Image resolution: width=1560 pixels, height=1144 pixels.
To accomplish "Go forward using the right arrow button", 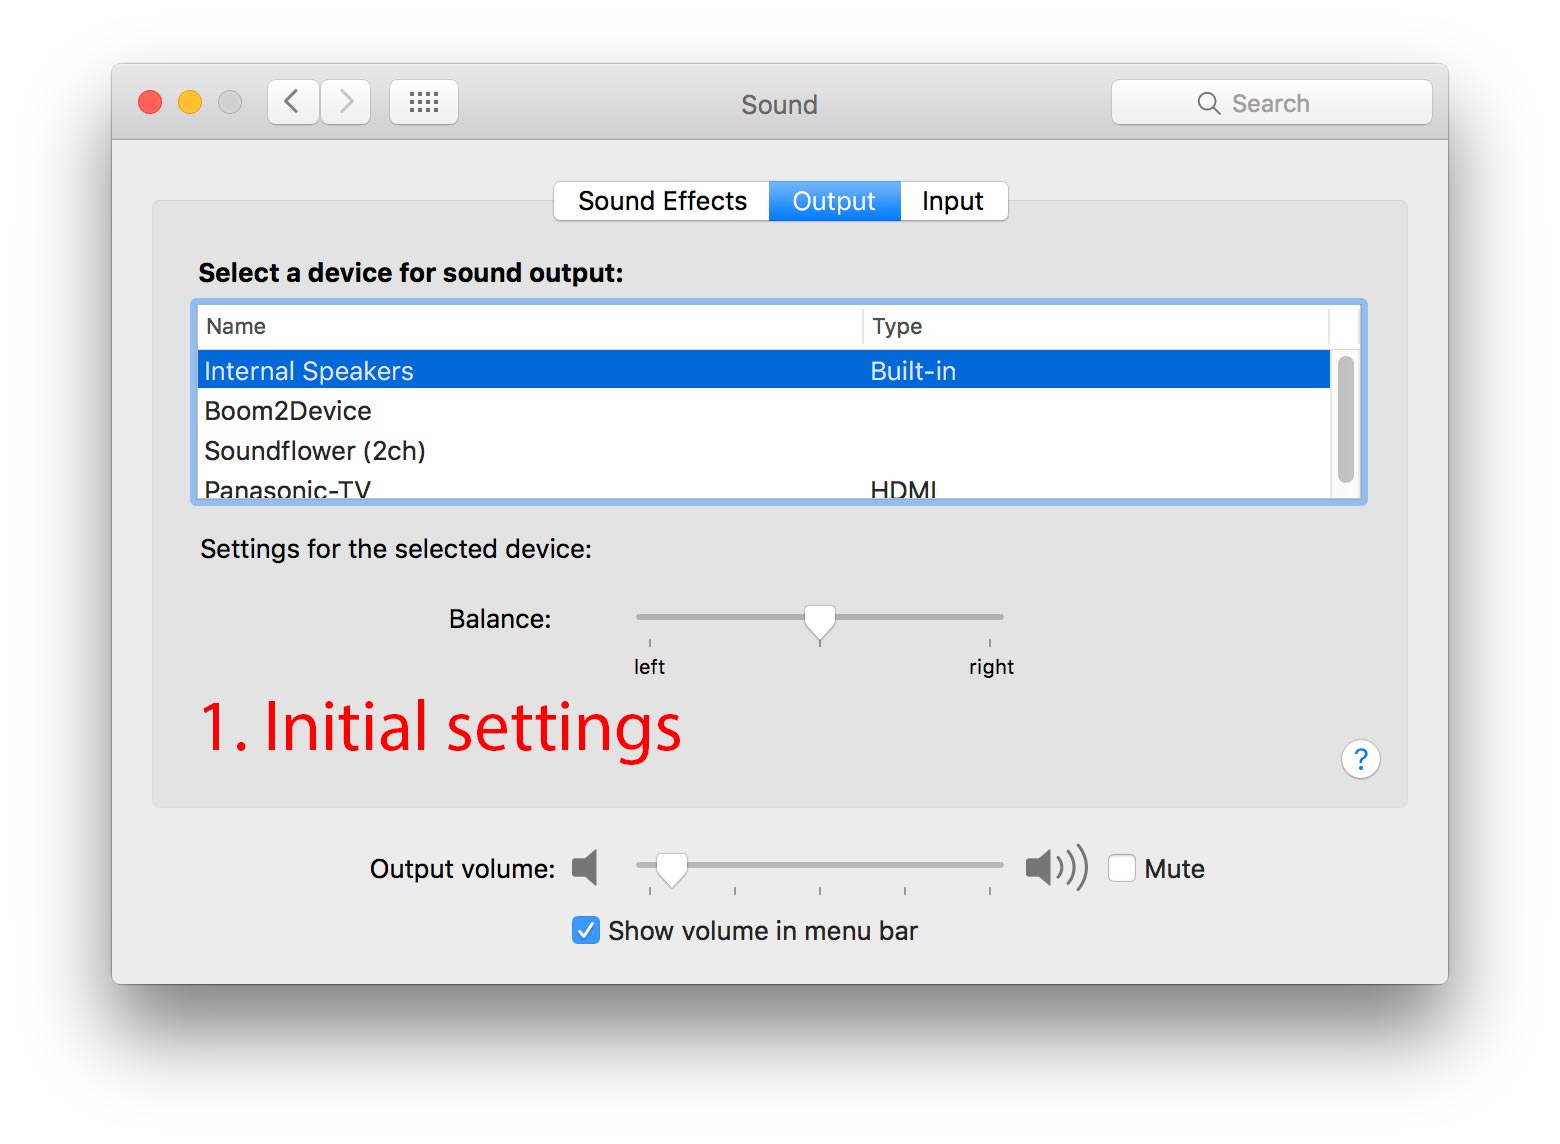I will (346, 102).
